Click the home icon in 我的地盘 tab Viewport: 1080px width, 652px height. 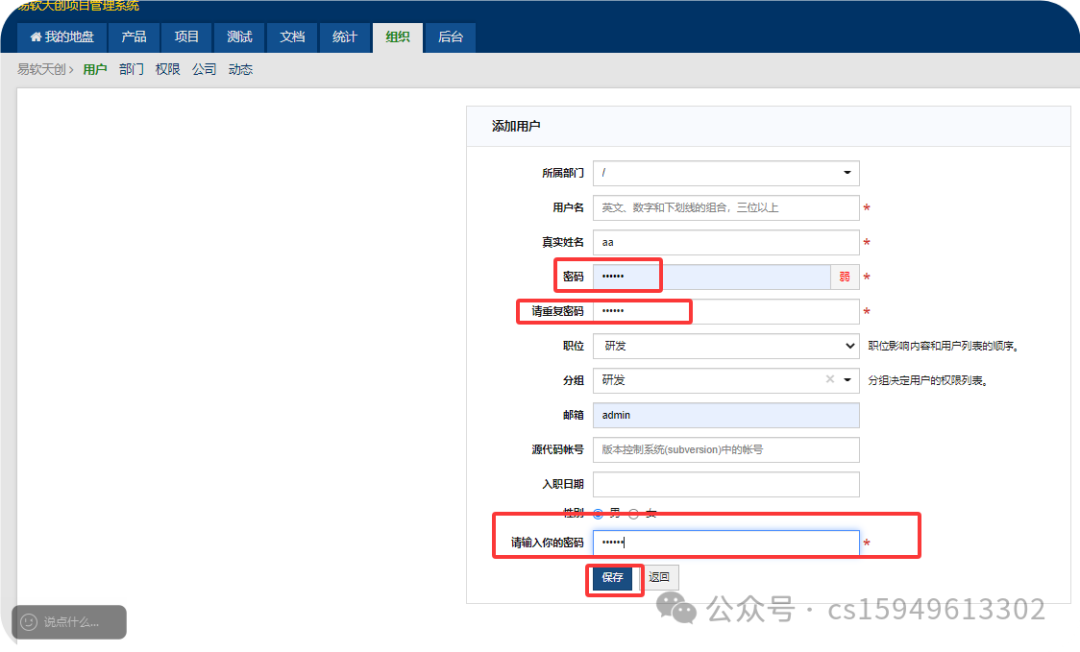click(36, 37)
